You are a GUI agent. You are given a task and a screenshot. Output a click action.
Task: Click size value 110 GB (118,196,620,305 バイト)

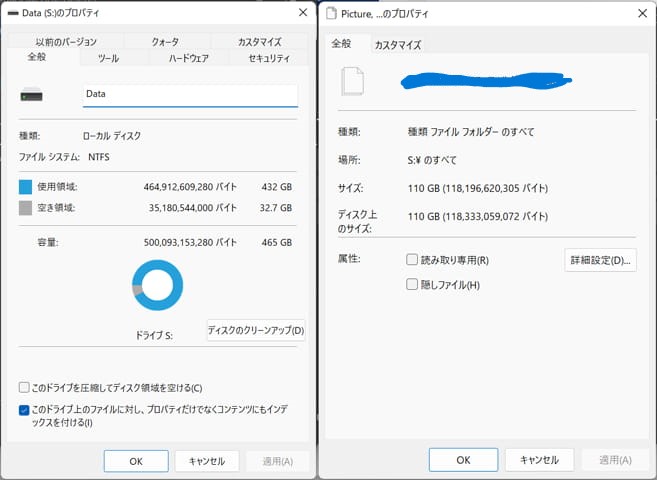(x=478, y=188)
